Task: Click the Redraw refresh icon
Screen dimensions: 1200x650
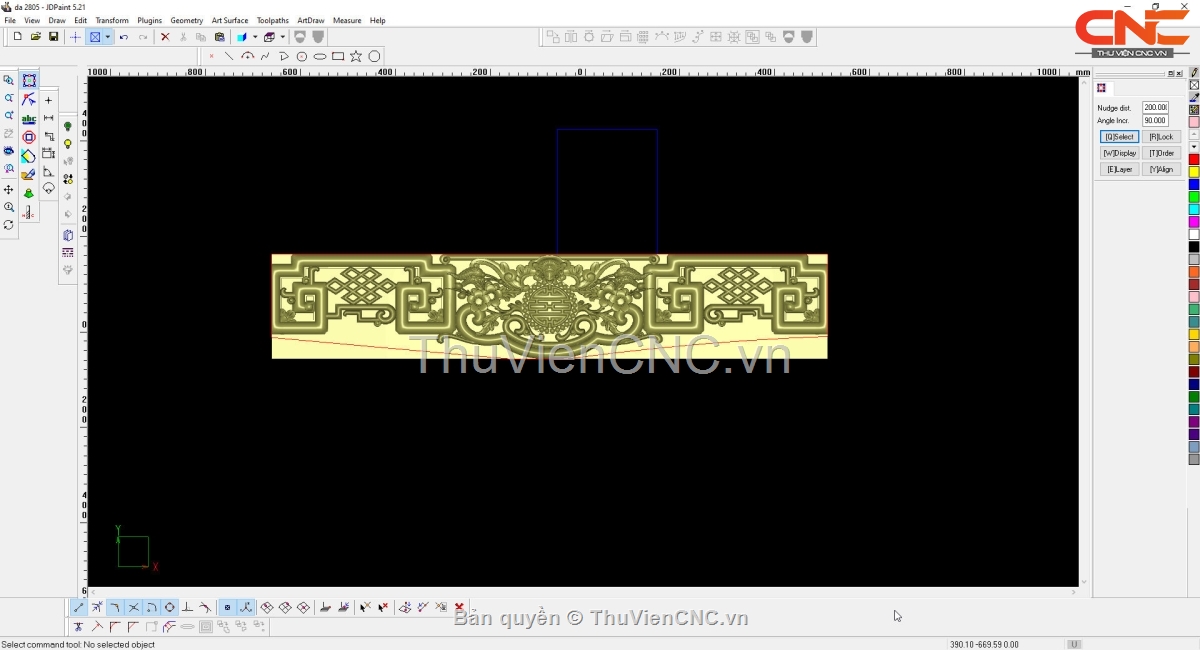Action: tap(9, 225)
